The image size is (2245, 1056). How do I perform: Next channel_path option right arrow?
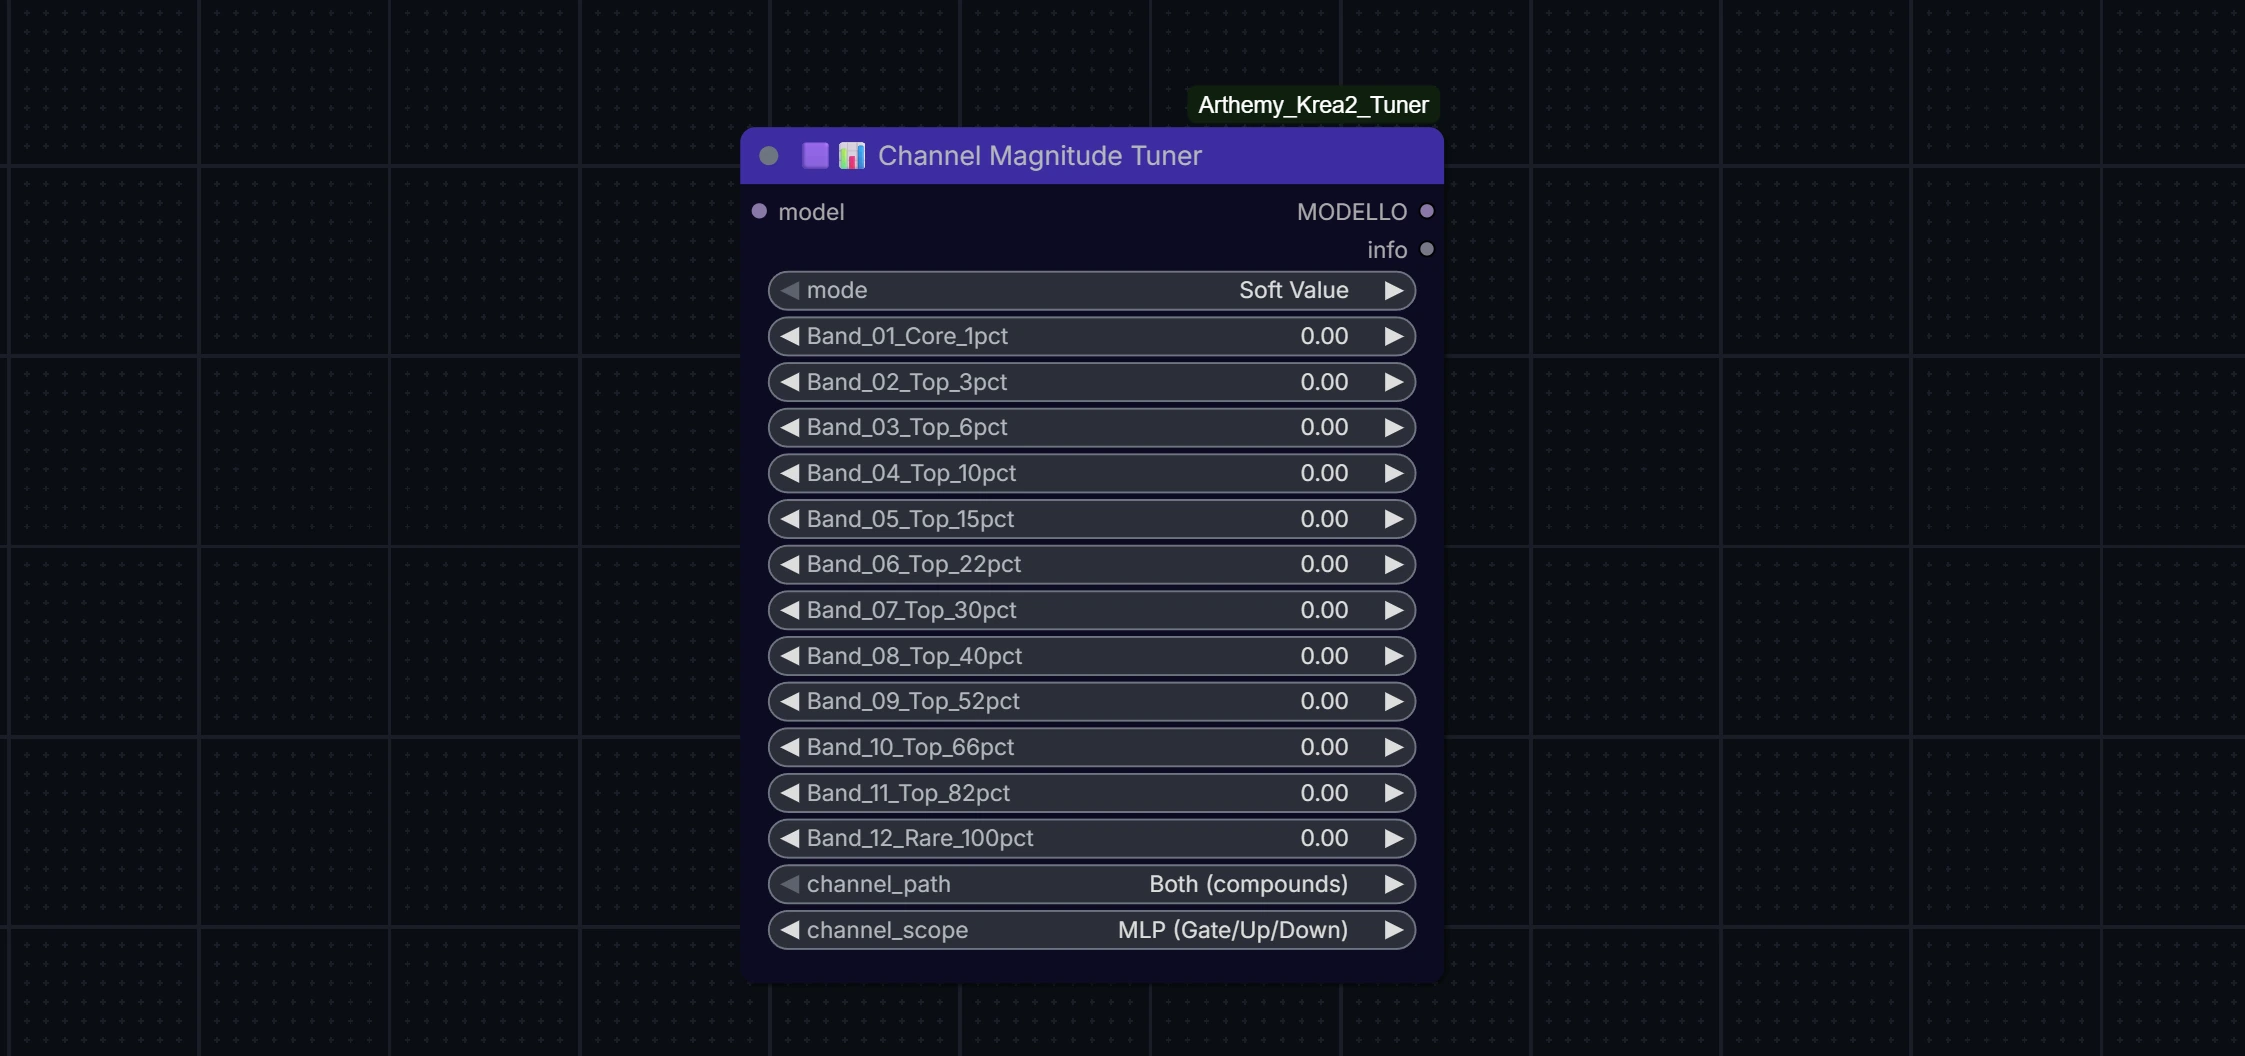[1393, 884]
